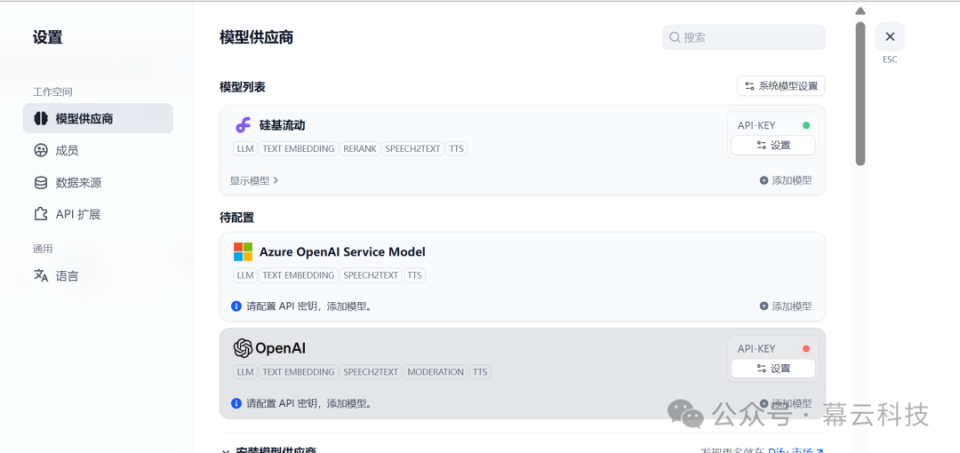Click 添加模型 for 硅基流动
This screenshot has height=453, width=960.
click(x=786, y=181)
